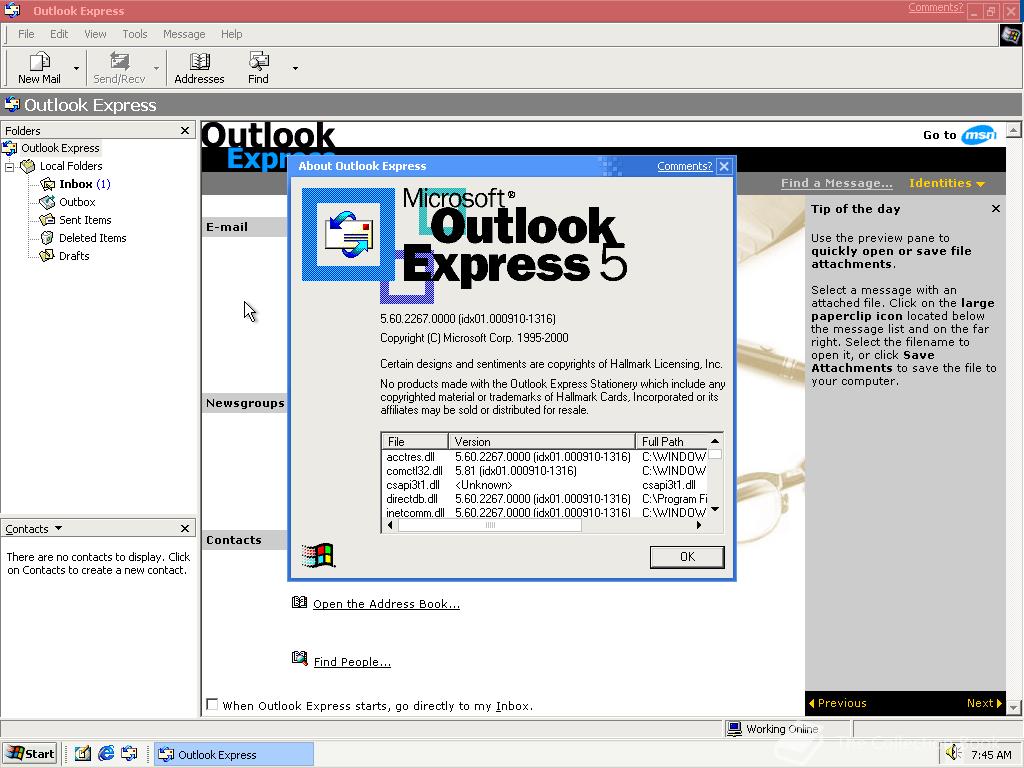Select csapi3t1.dll row in file list
Screen dimensions: 1024x768
pos(545,485)
